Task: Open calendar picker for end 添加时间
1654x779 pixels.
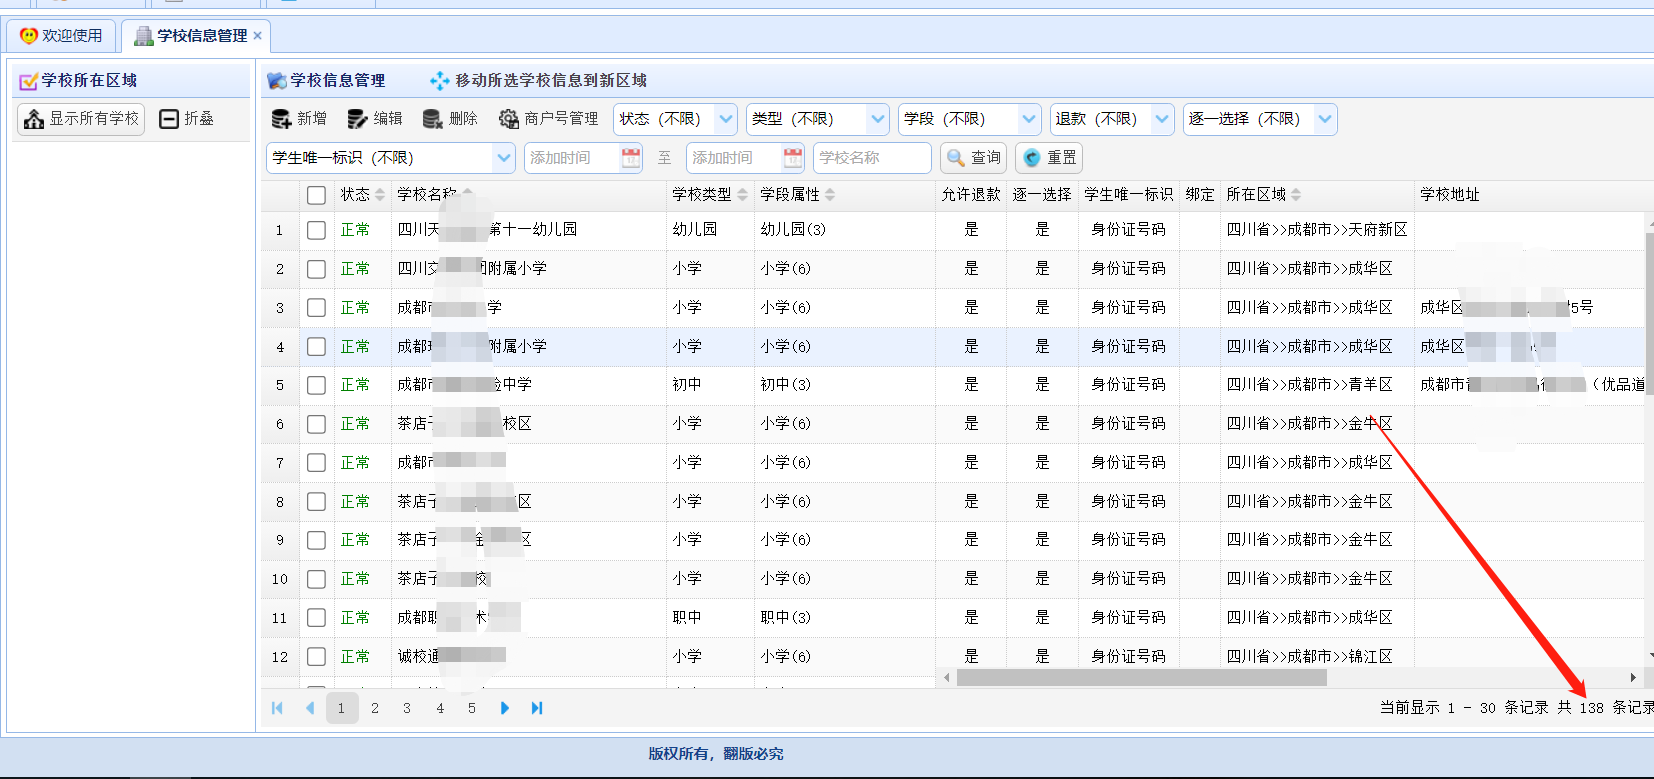Action: tap(793, 158)
